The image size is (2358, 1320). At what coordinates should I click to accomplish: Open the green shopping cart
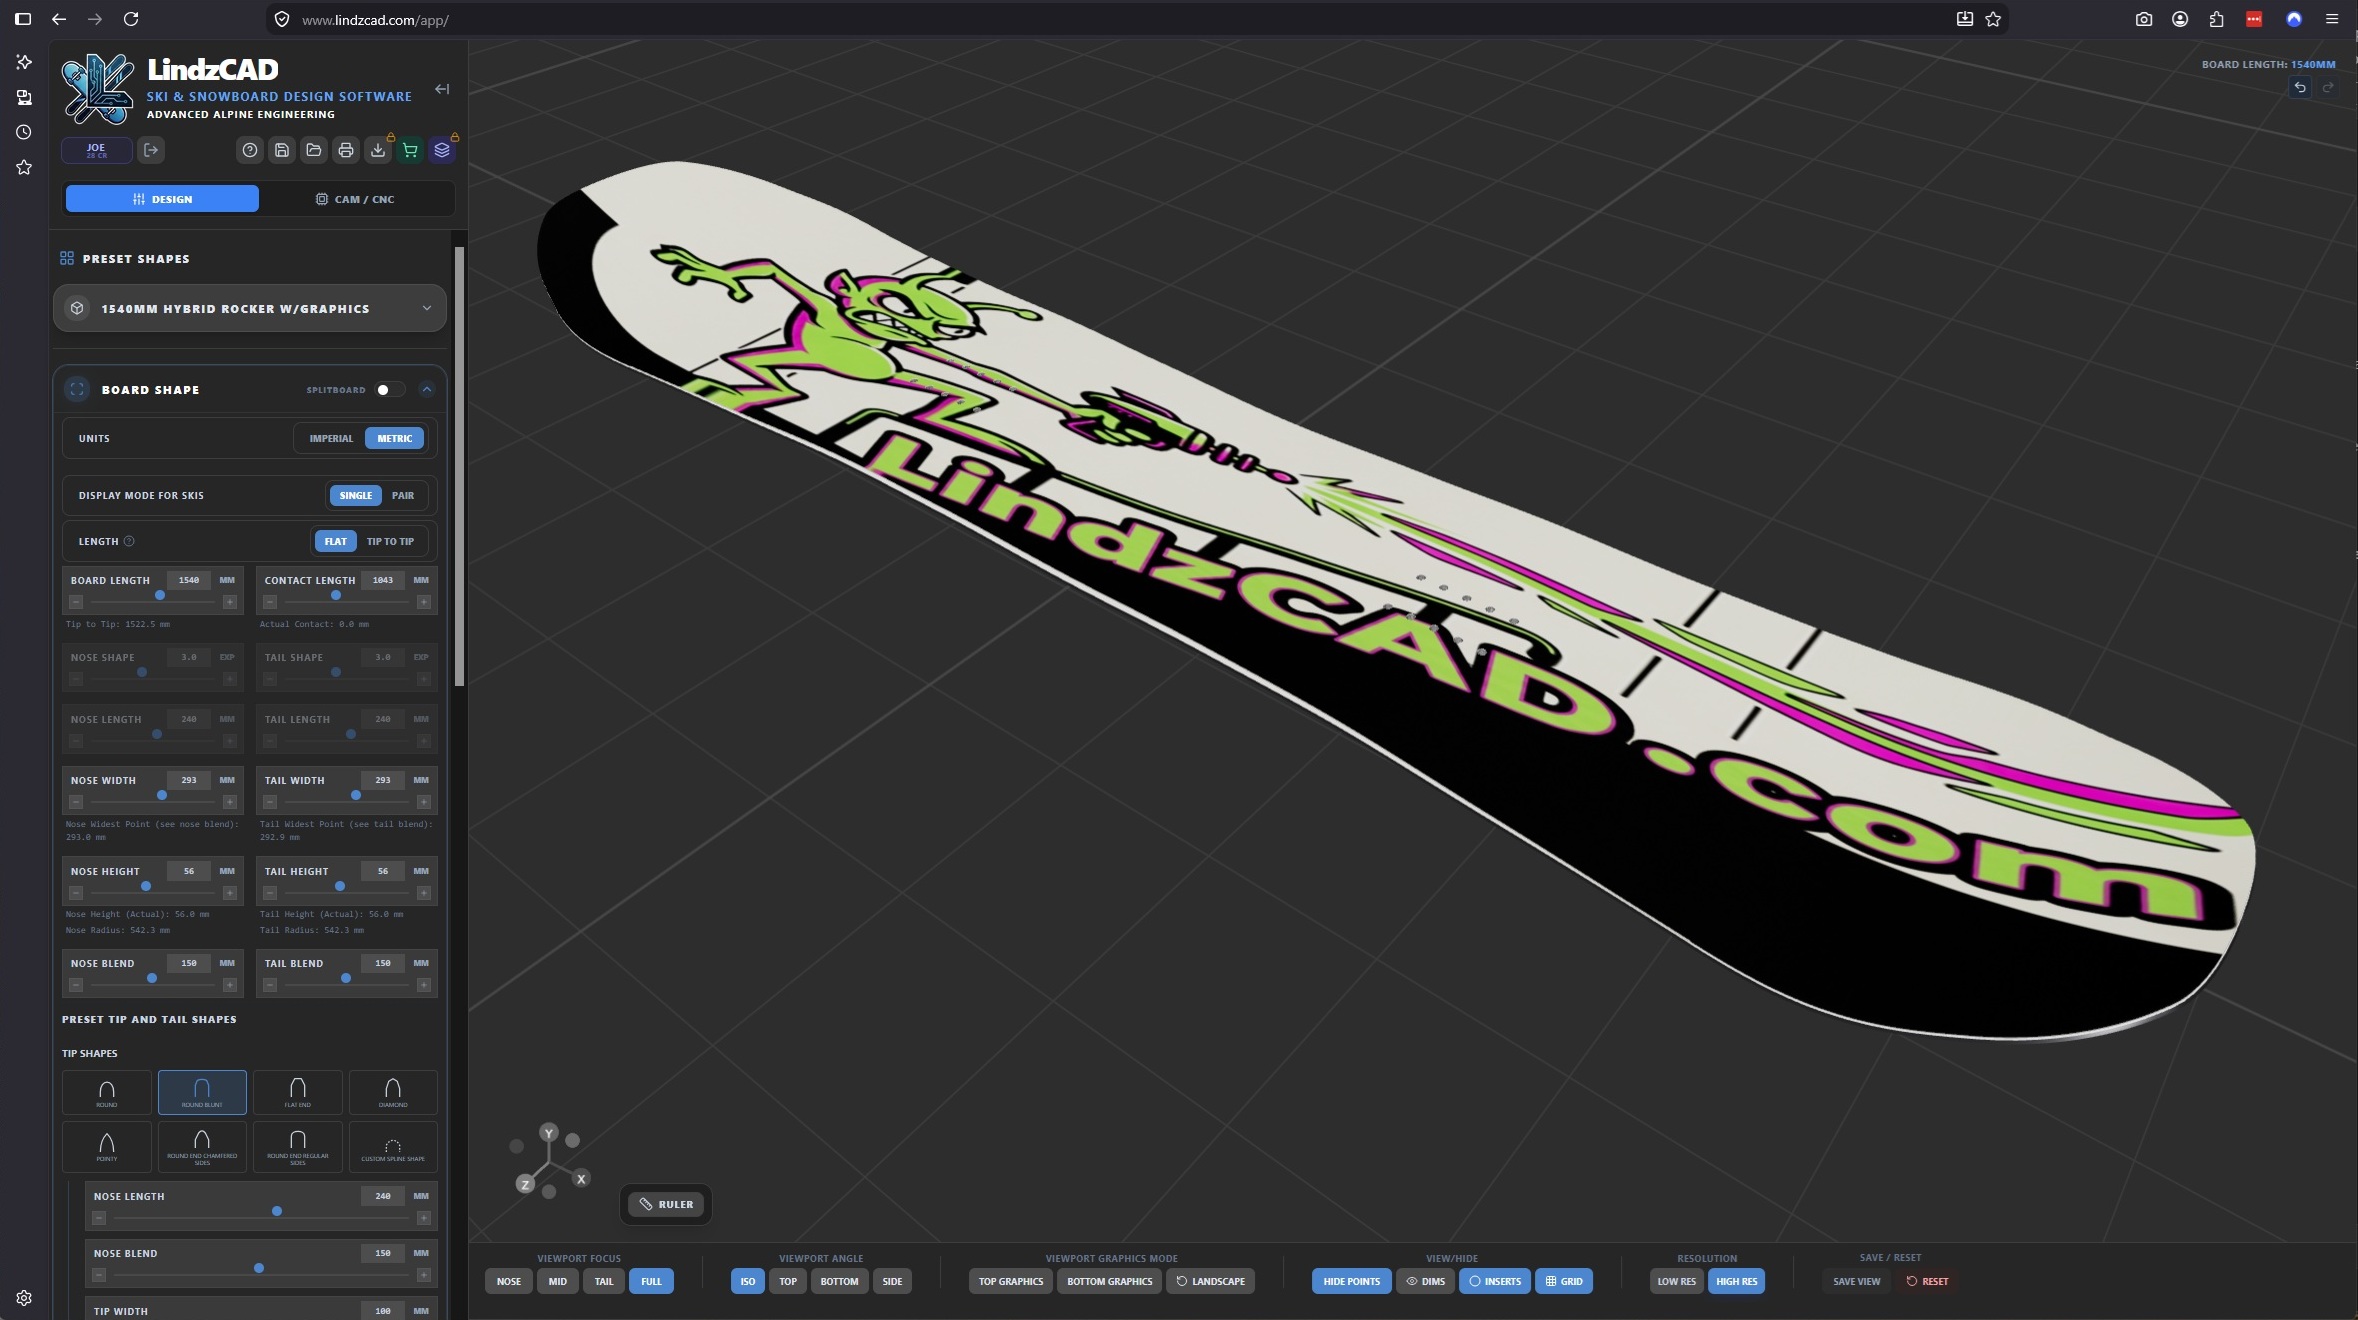410,150
